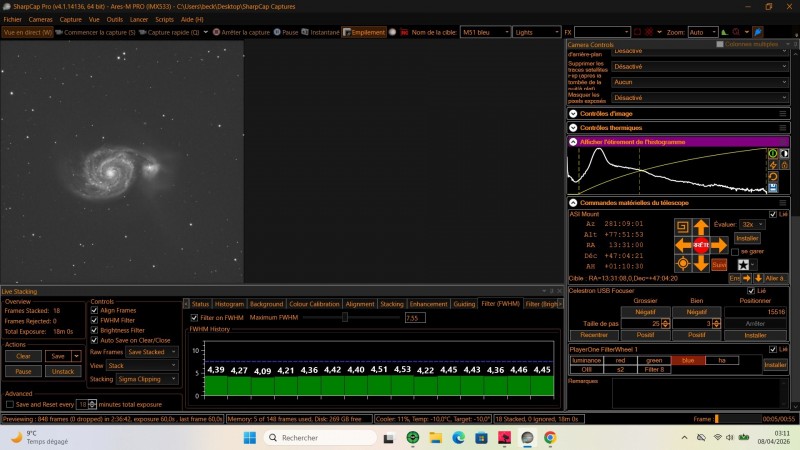This screenshot has height=450, width=800.
Task: Open the Raw Frames Save Stacked dropdown
Action: (x=152, y=352)
